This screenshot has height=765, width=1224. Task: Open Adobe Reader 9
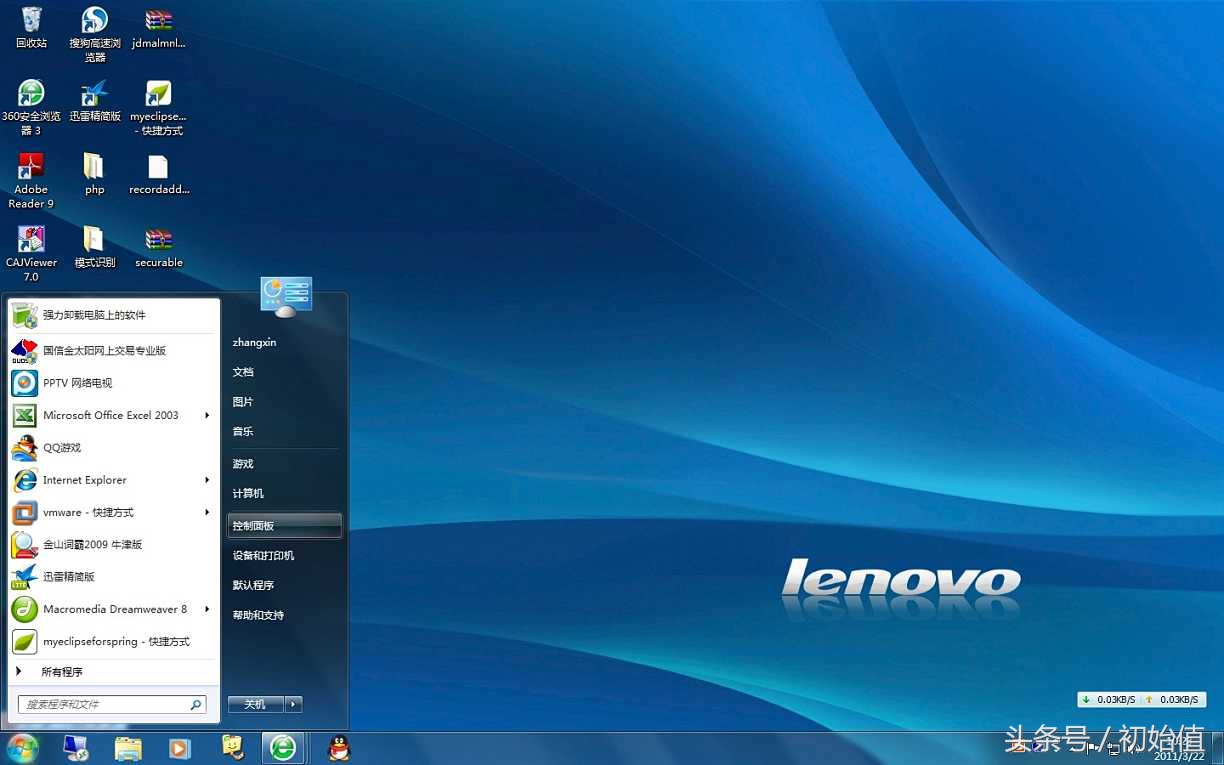(x=31, y=166)
